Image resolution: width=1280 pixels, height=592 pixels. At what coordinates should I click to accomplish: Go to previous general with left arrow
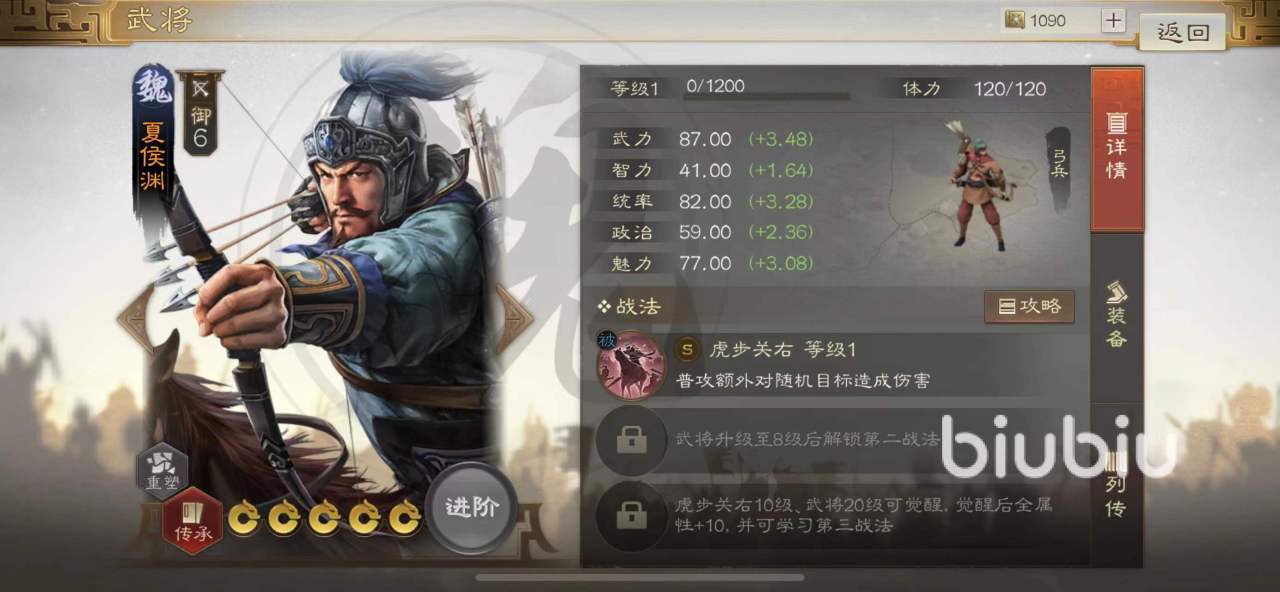coord(135,318)
